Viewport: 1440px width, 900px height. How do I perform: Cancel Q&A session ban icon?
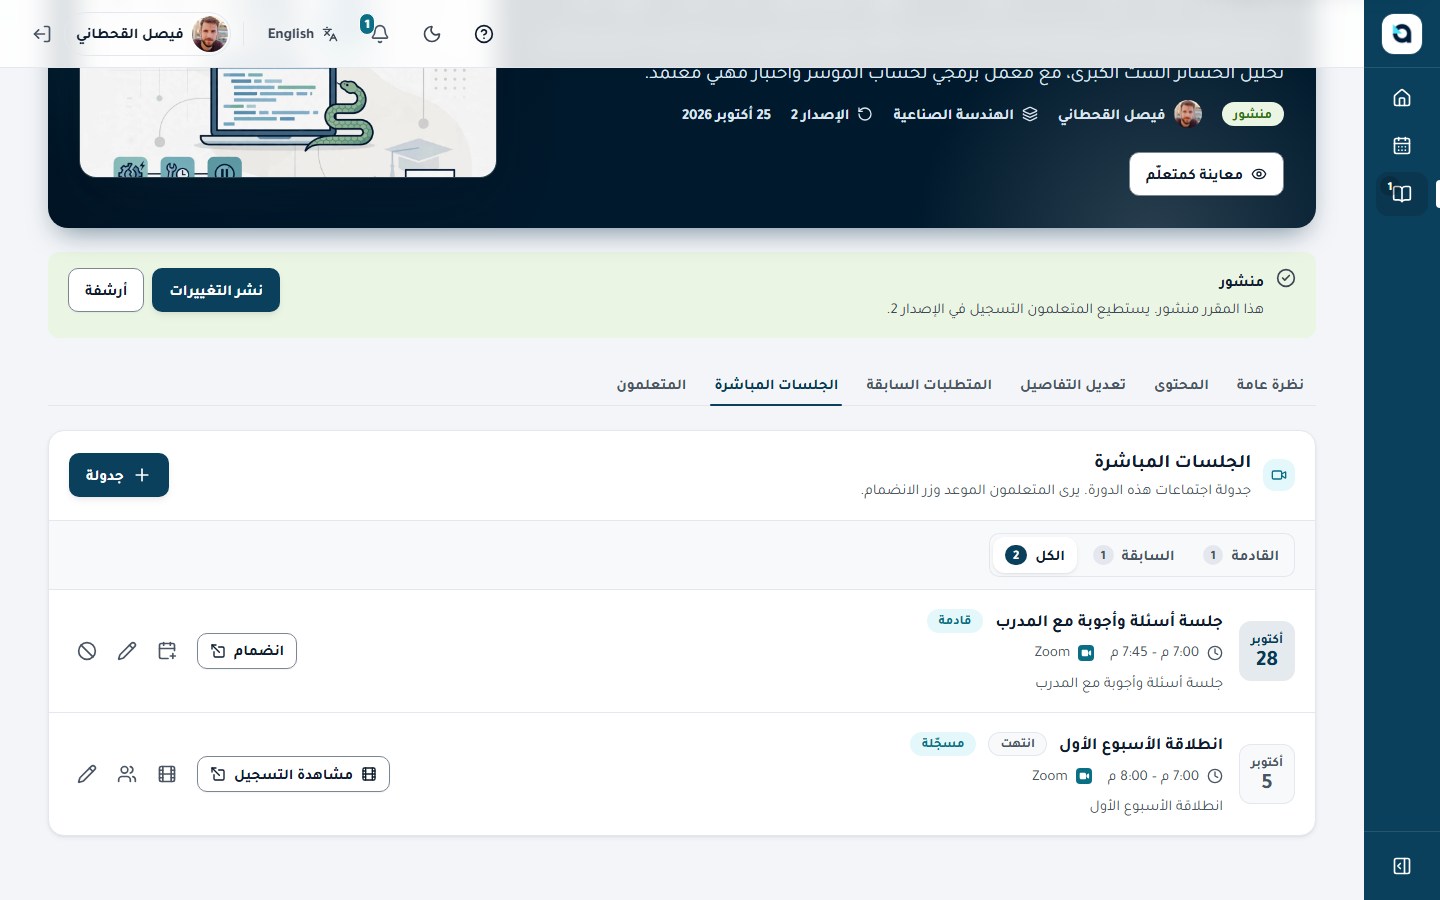point(87,651)
